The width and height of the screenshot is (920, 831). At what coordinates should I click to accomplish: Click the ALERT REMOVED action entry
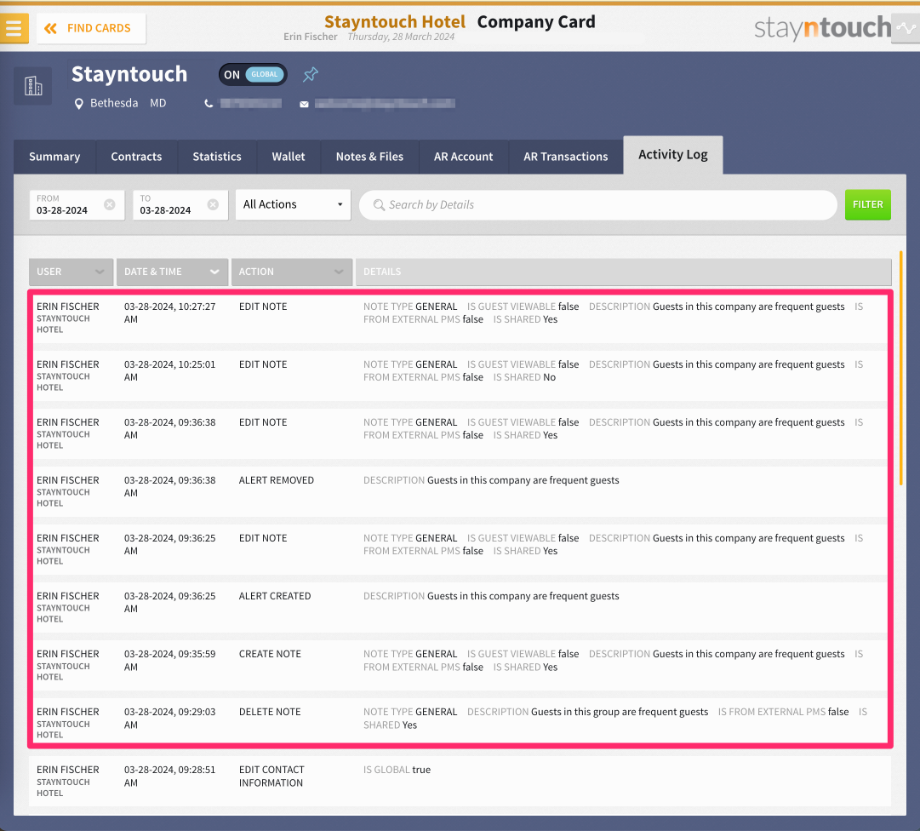coord(276,480)
